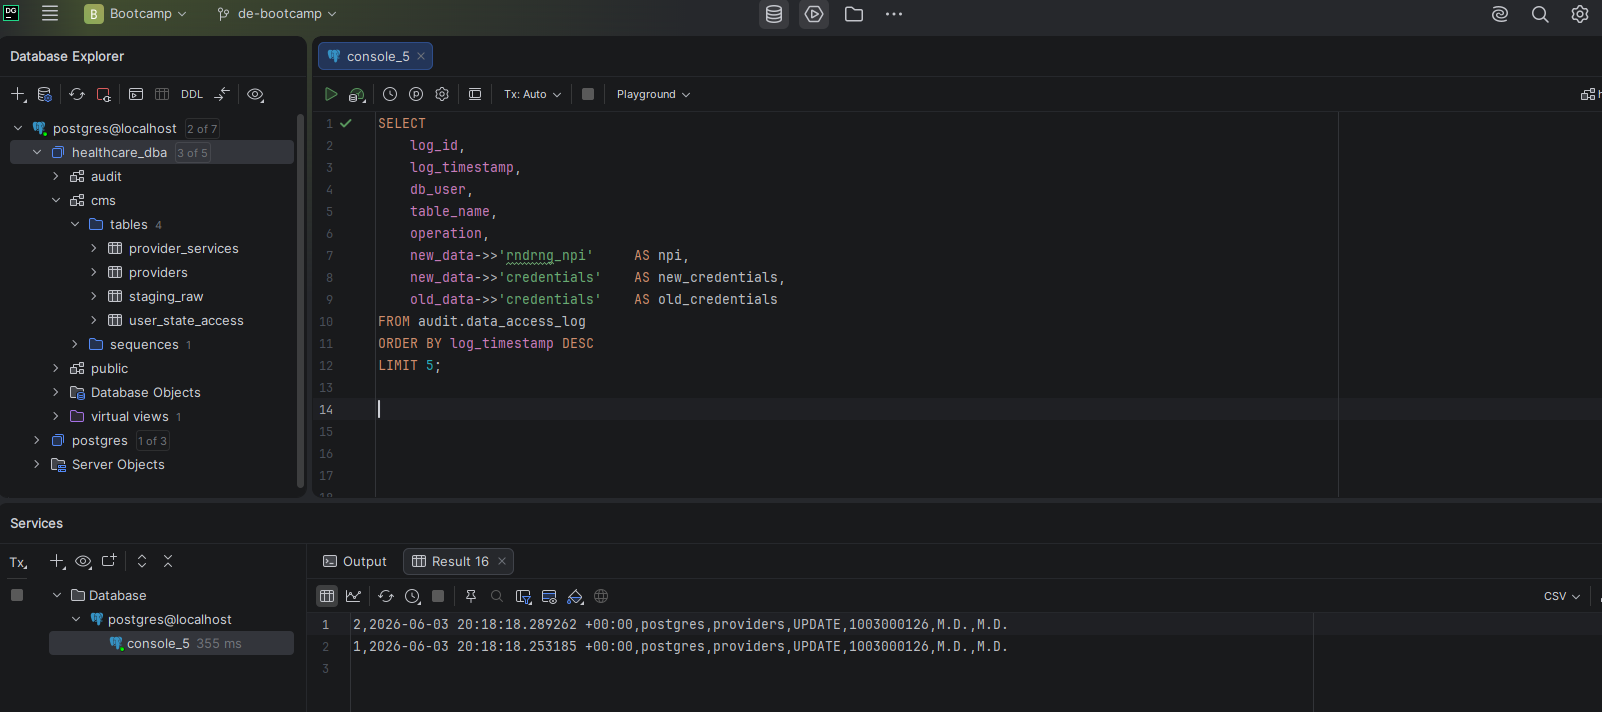Open console settings gear icon
The image size is (1602, 712).
point(442,94)
